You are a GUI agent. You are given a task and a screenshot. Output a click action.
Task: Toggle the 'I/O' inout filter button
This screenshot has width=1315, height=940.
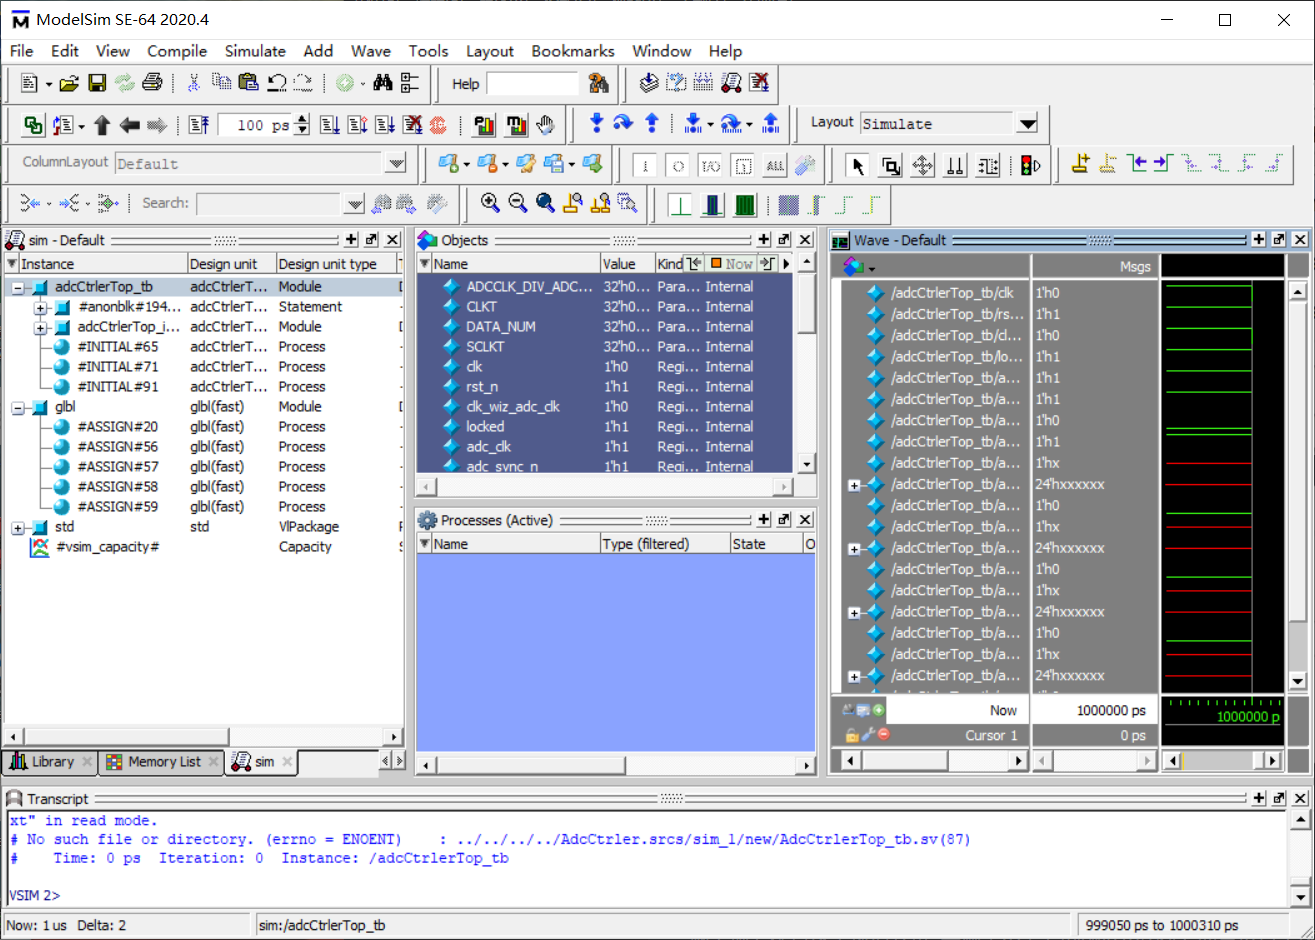tap(710, 165)
